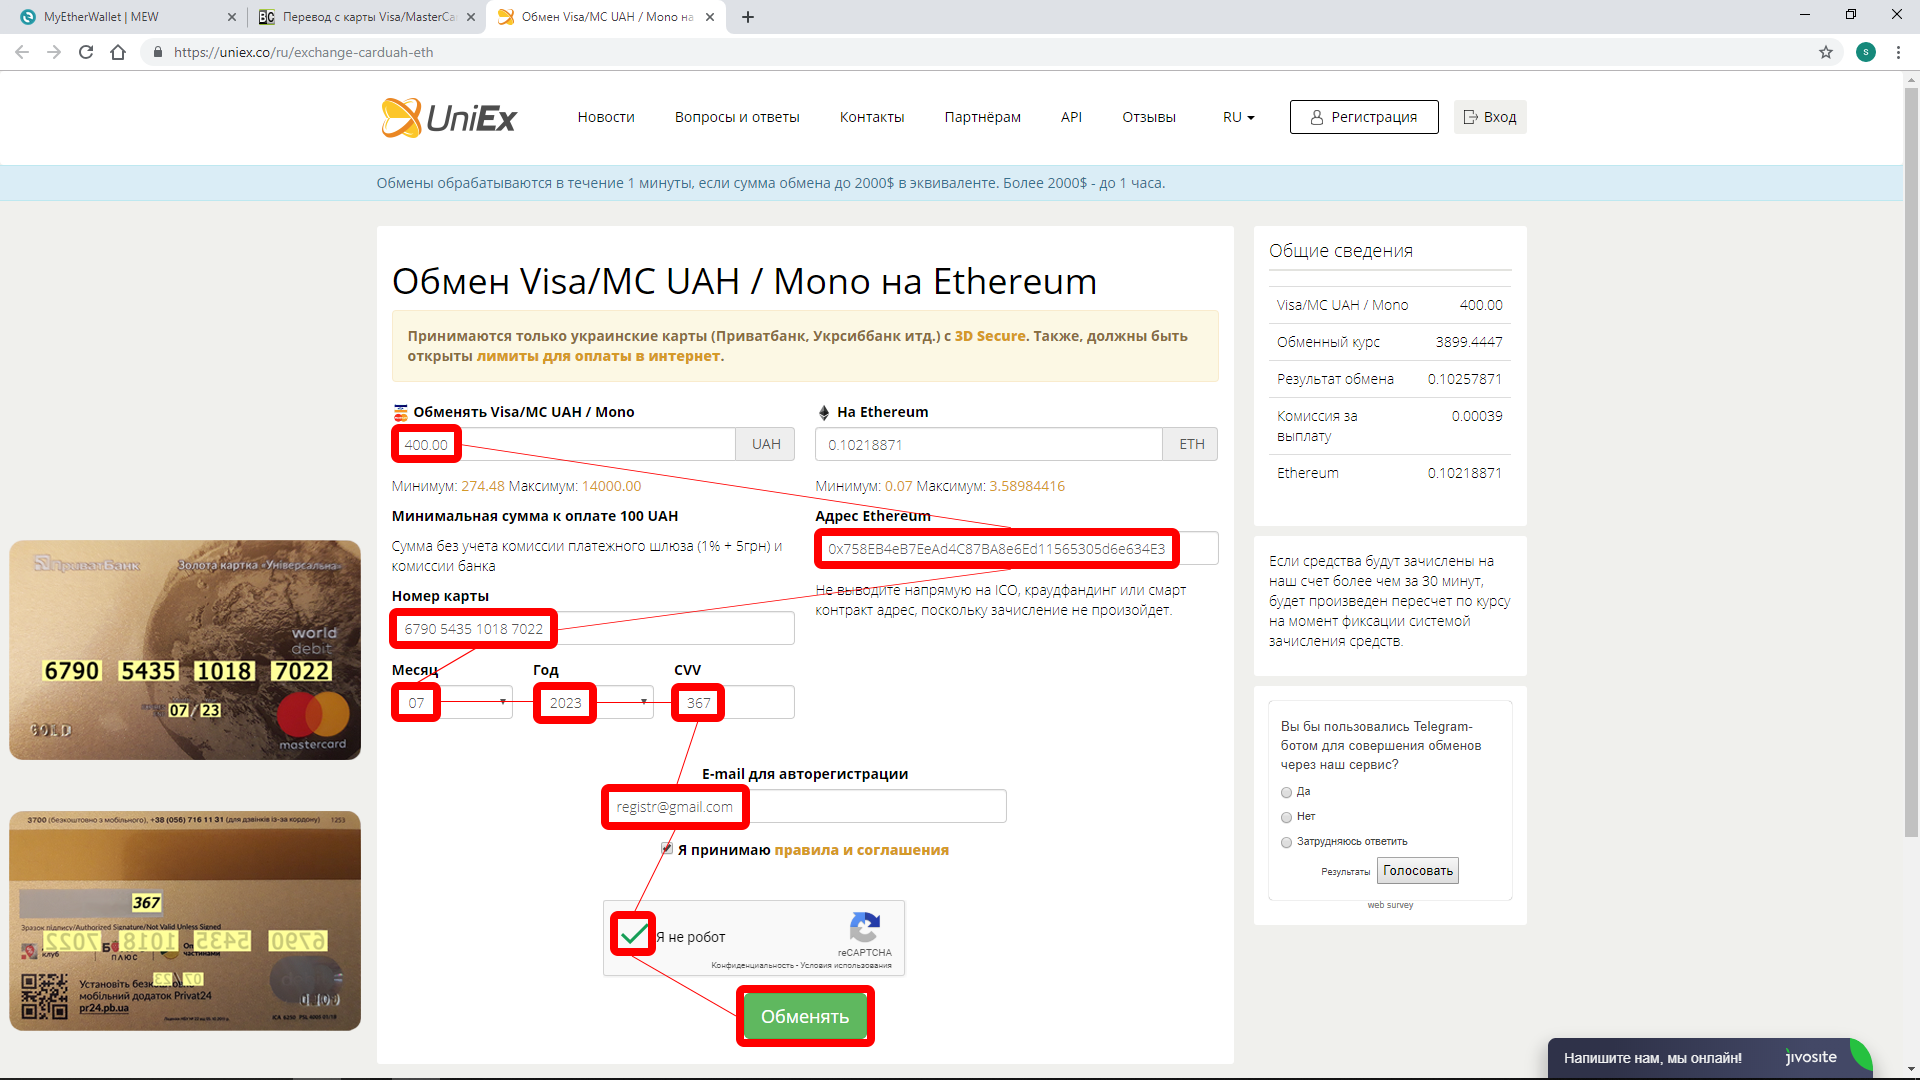Close the MyEtherWallet tab
This screenshot has height=1080, width=1920.
click(232, 17)
